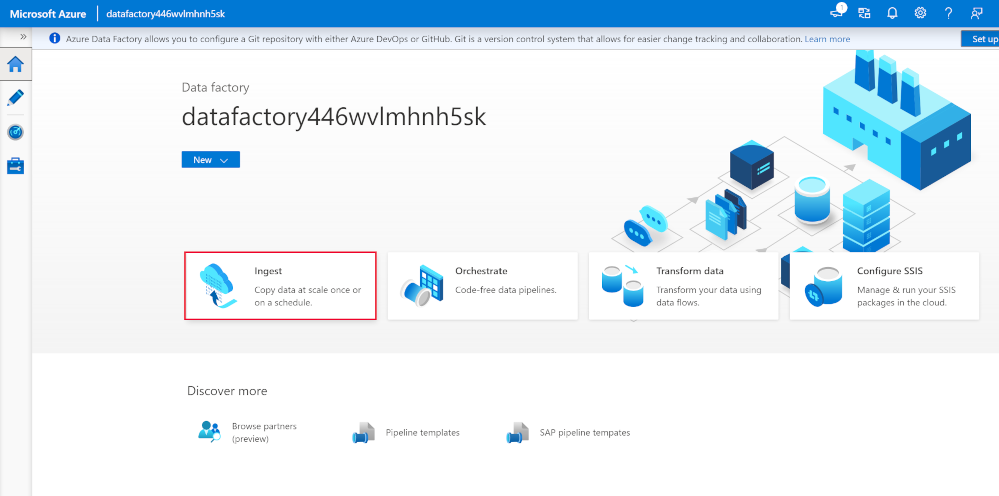Open the settings gear

coord(920,13)
